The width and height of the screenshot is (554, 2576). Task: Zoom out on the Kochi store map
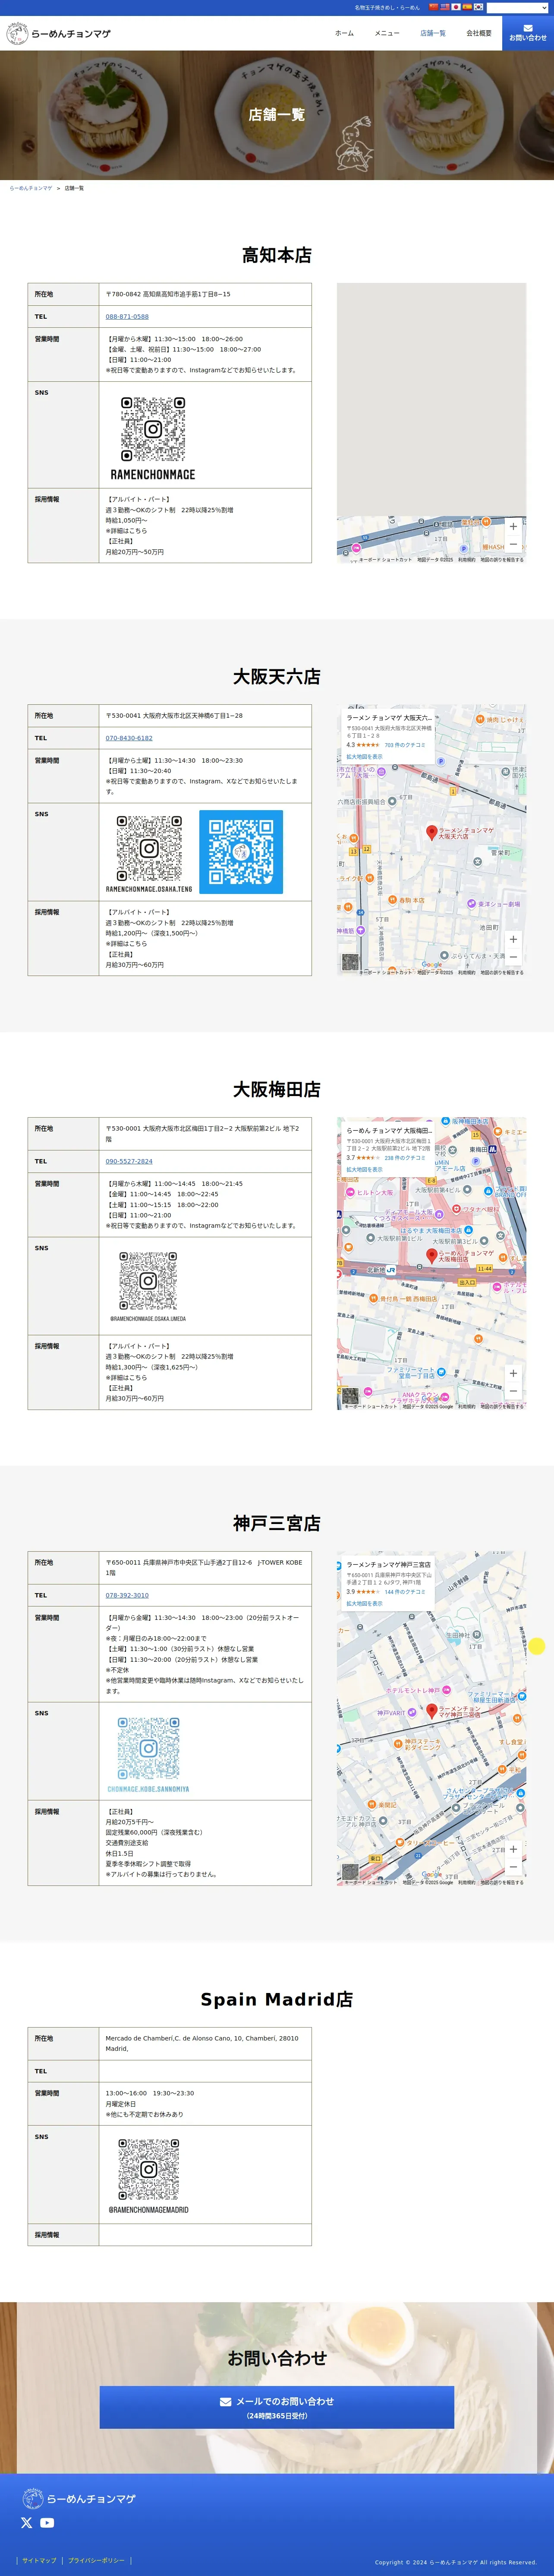513,544
